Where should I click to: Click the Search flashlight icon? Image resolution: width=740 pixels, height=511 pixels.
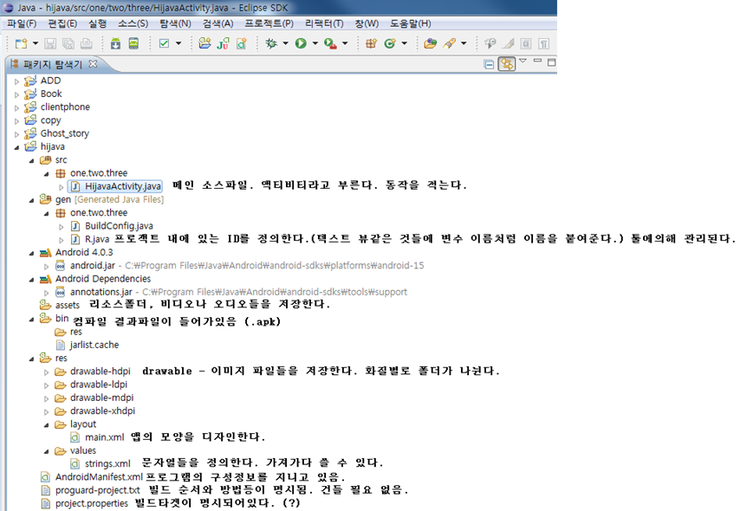[449, 44]
